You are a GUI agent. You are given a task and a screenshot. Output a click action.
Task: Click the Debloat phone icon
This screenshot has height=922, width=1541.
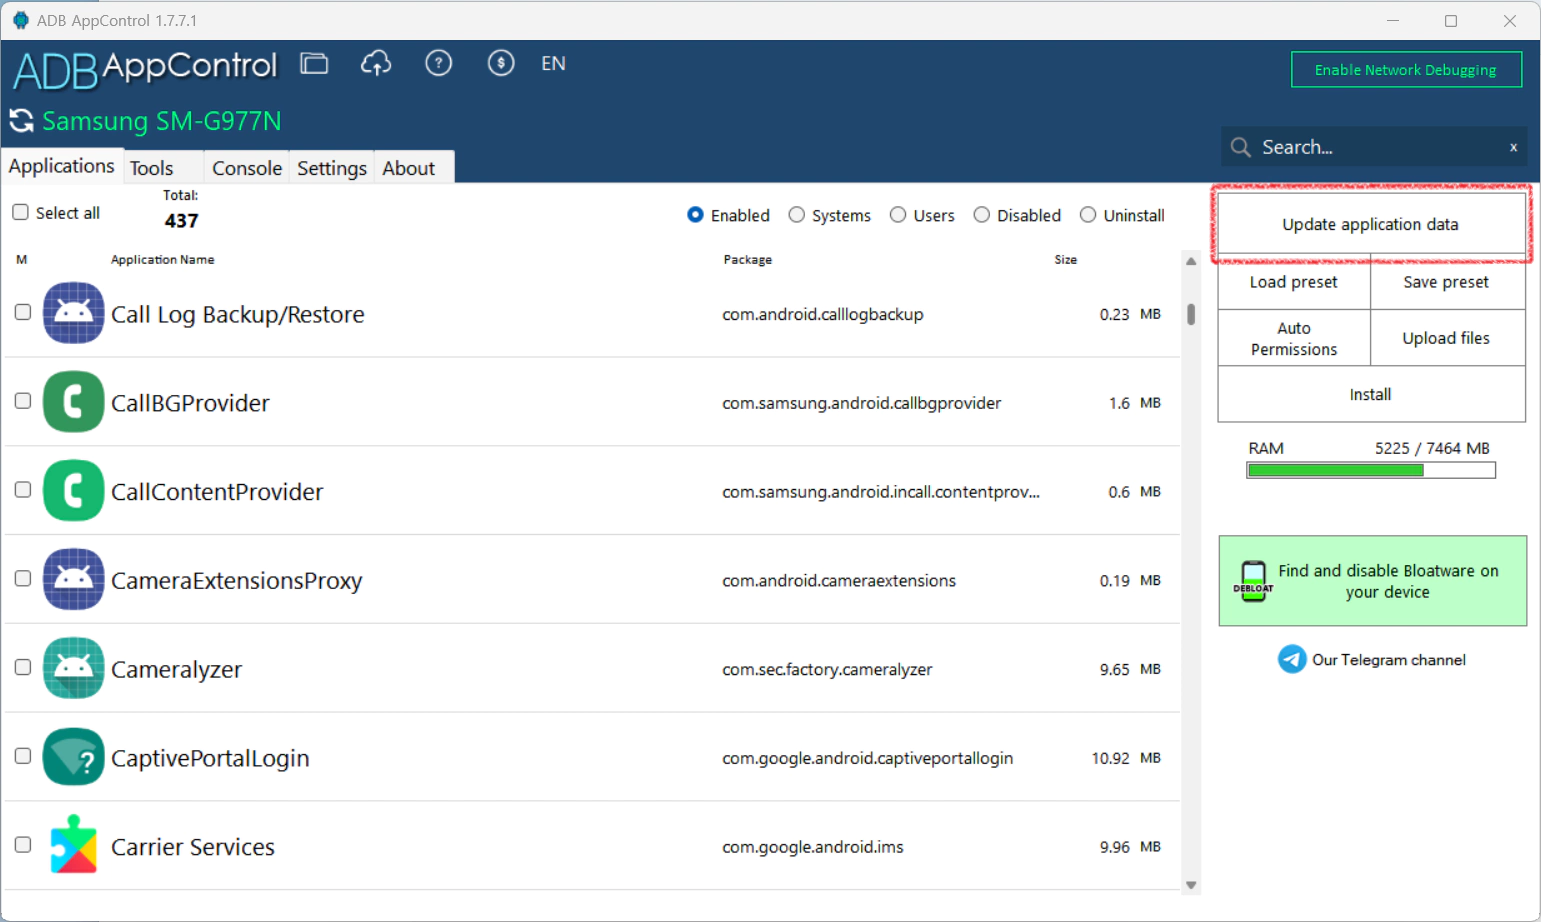tap(1253, 580)
